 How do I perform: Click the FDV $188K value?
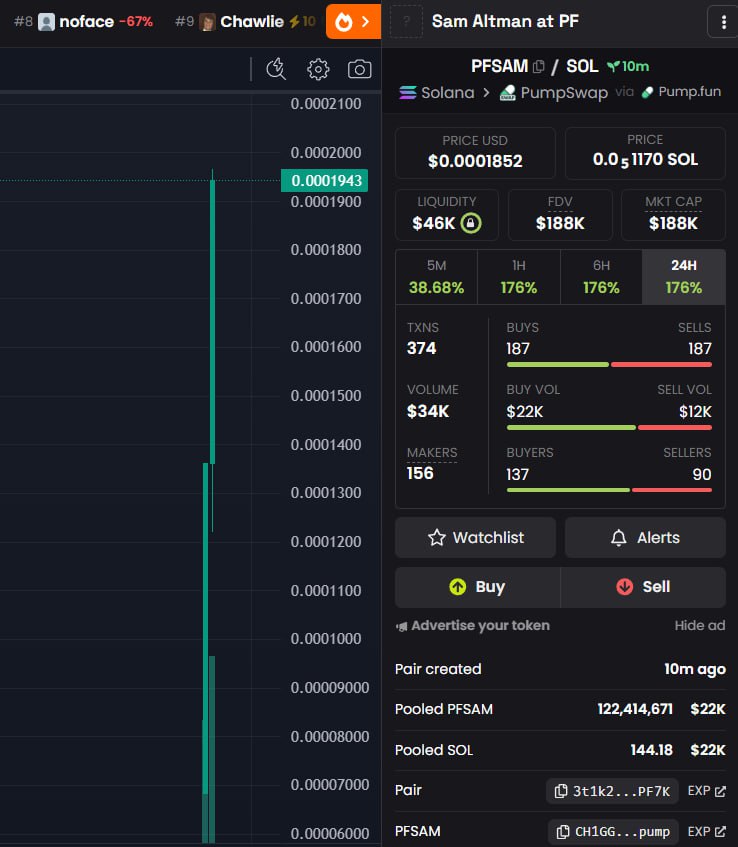point(560,223)
